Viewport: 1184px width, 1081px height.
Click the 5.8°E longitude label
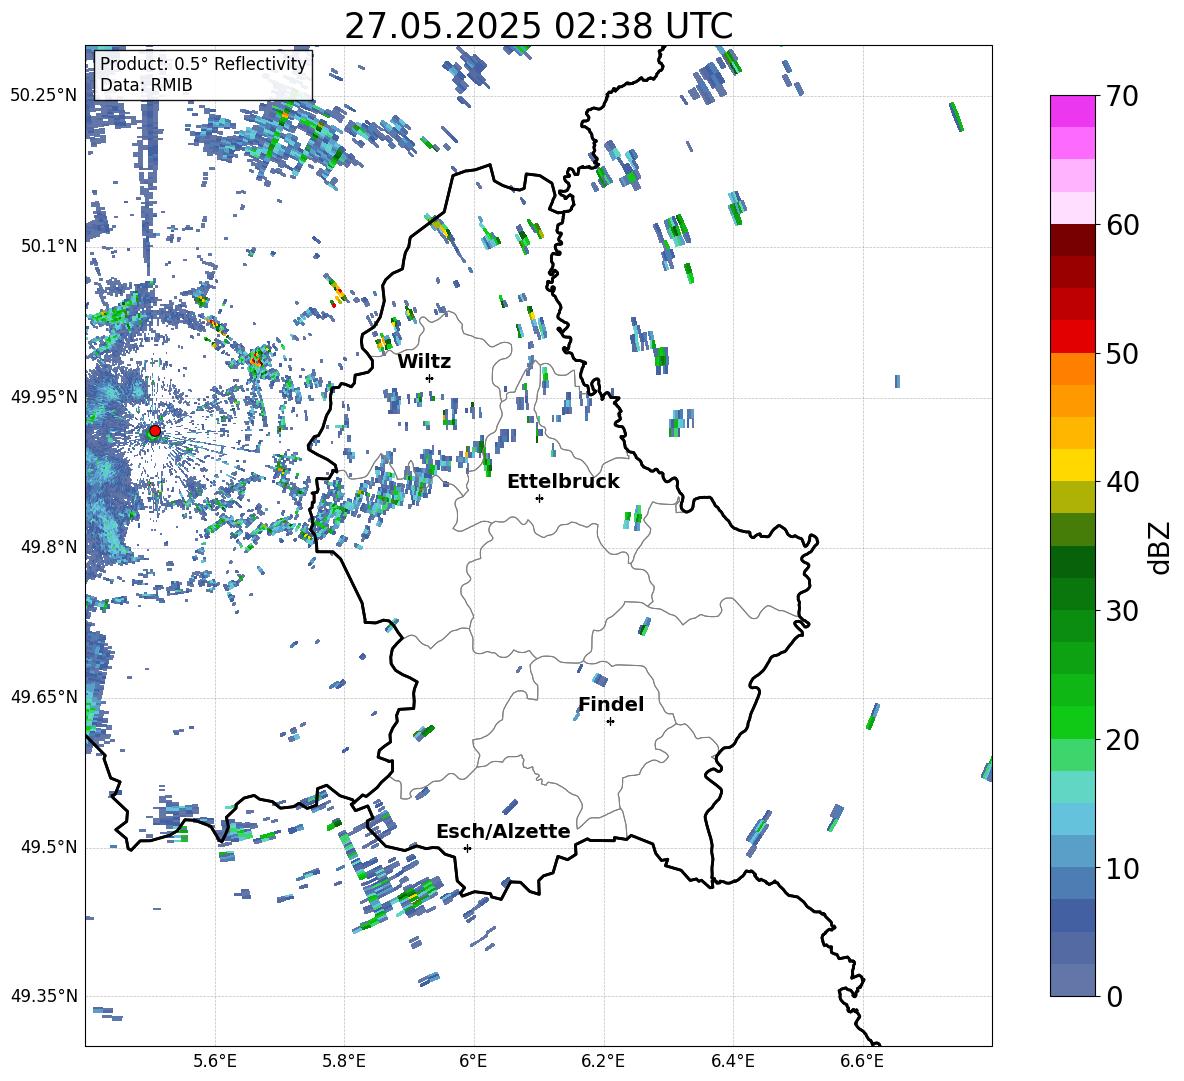[344, 1061]
